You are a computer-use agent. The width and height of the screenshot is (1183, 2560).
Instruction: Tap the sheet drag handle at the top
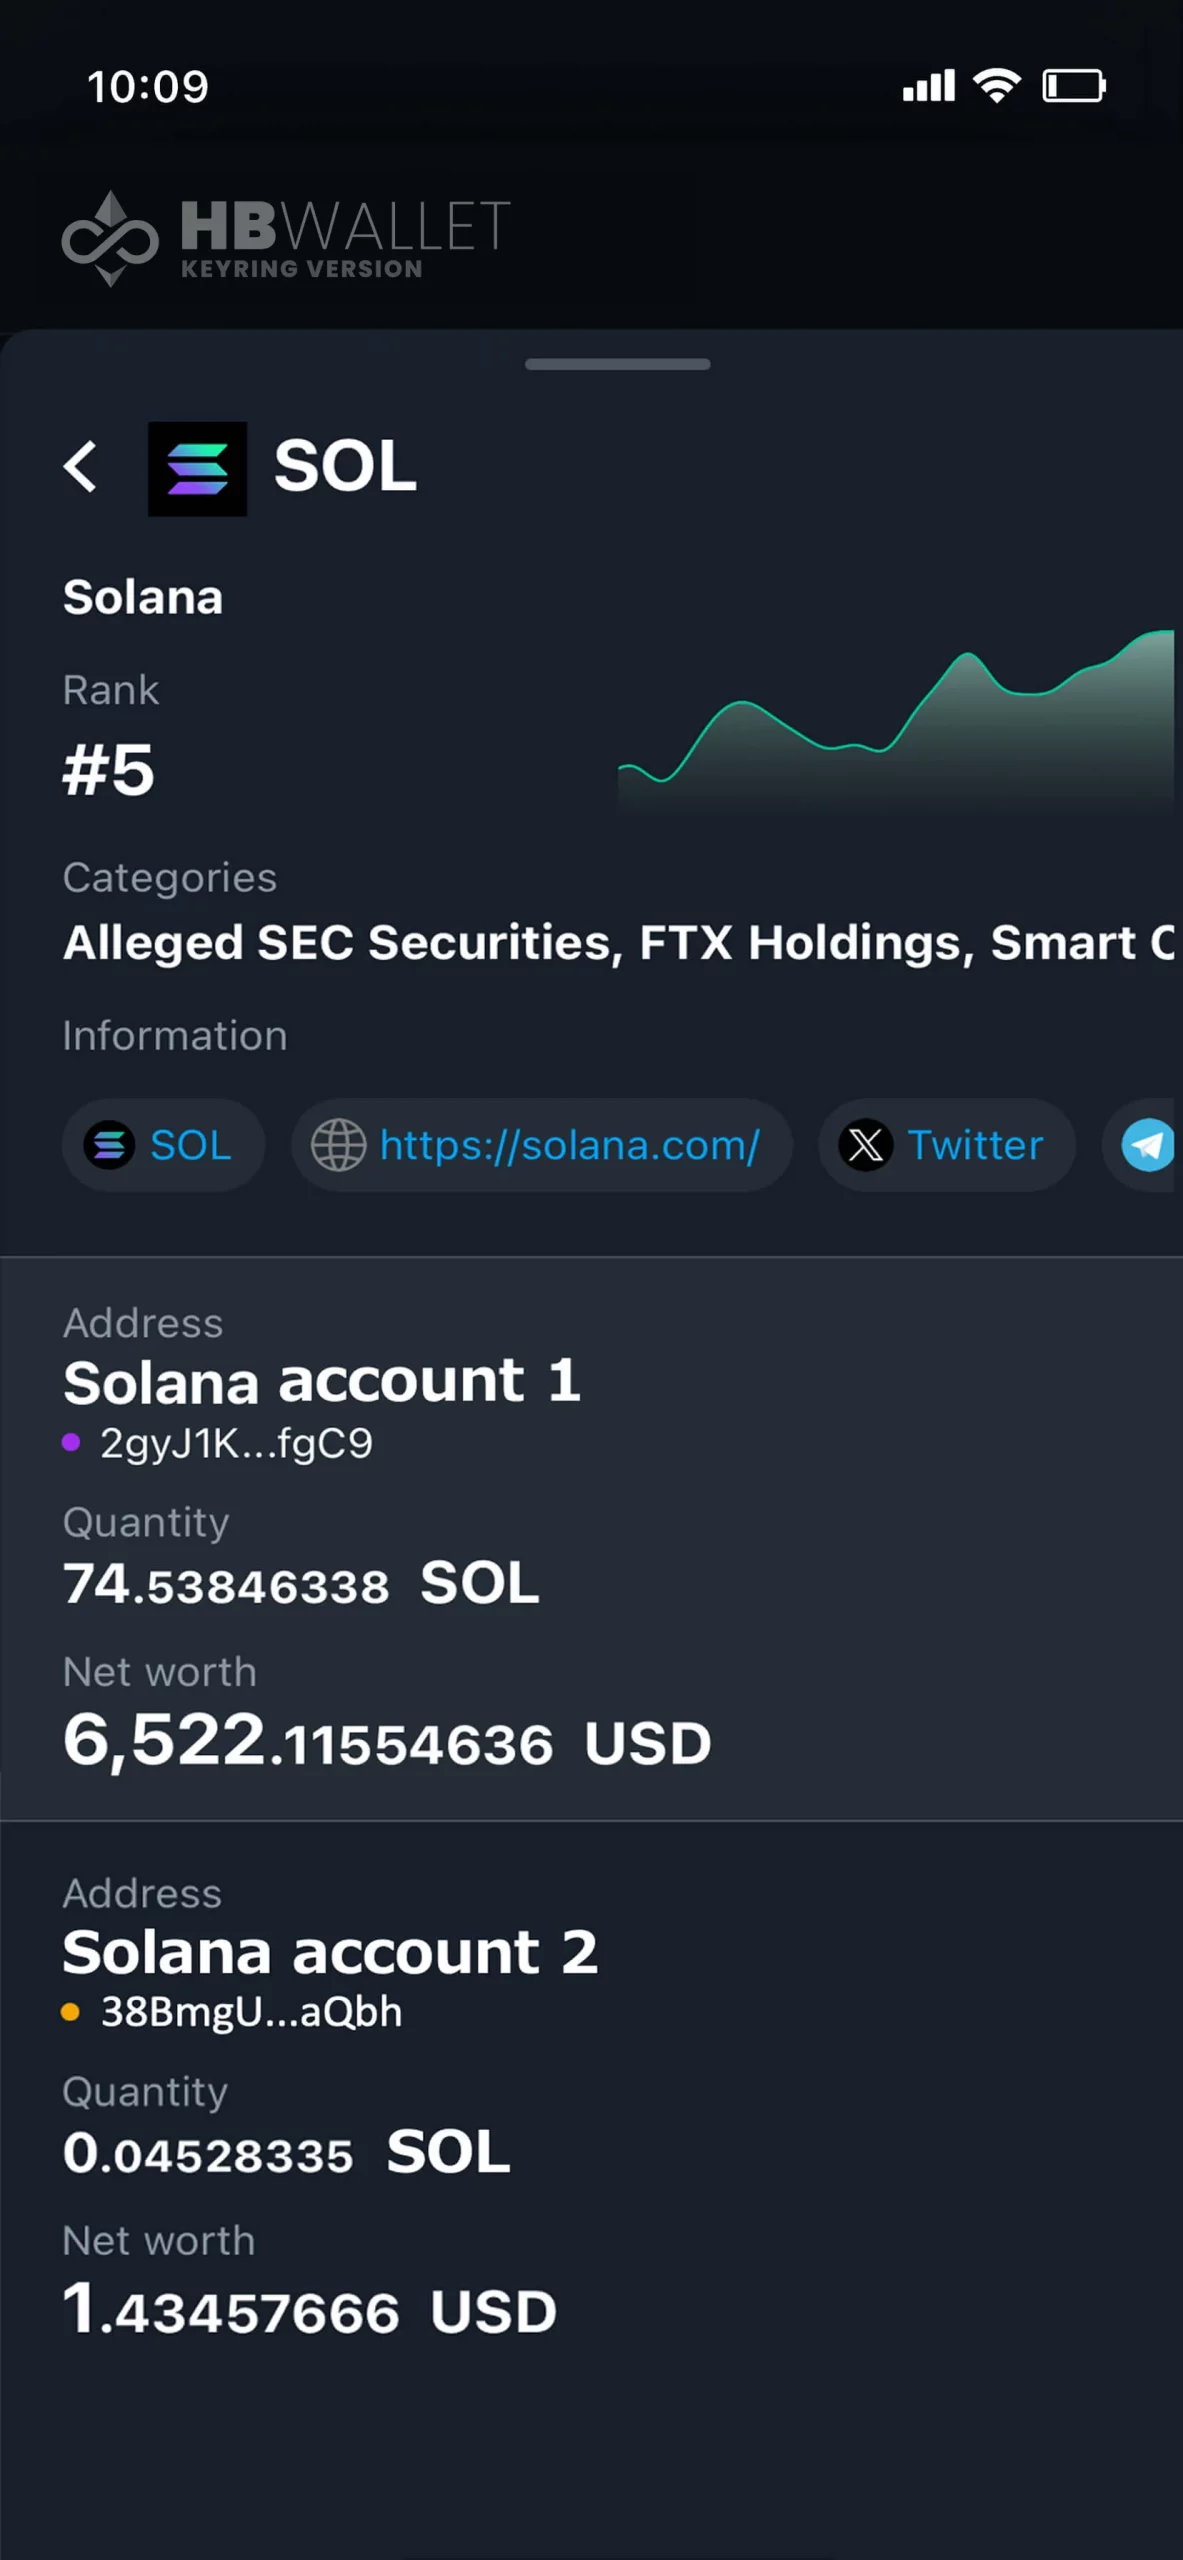point(616,365)
